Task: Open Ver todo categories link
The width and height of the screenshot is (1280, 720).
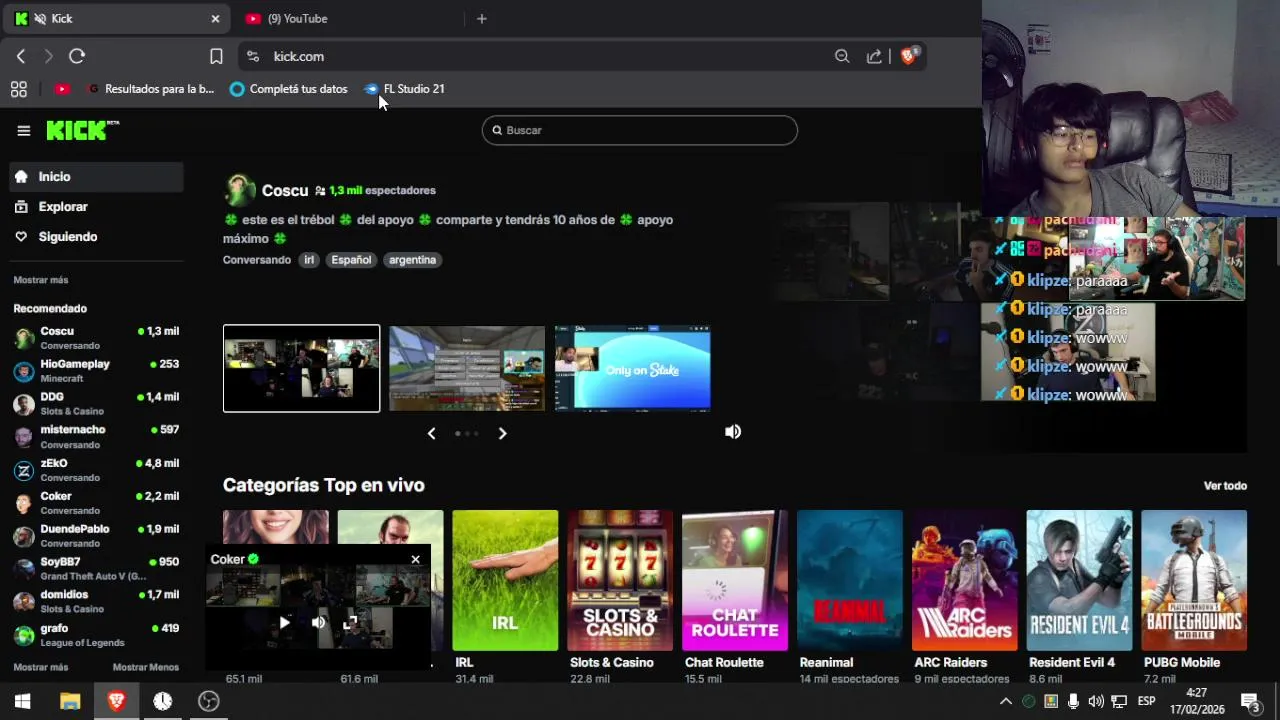Action: (x=1225, y=485)
